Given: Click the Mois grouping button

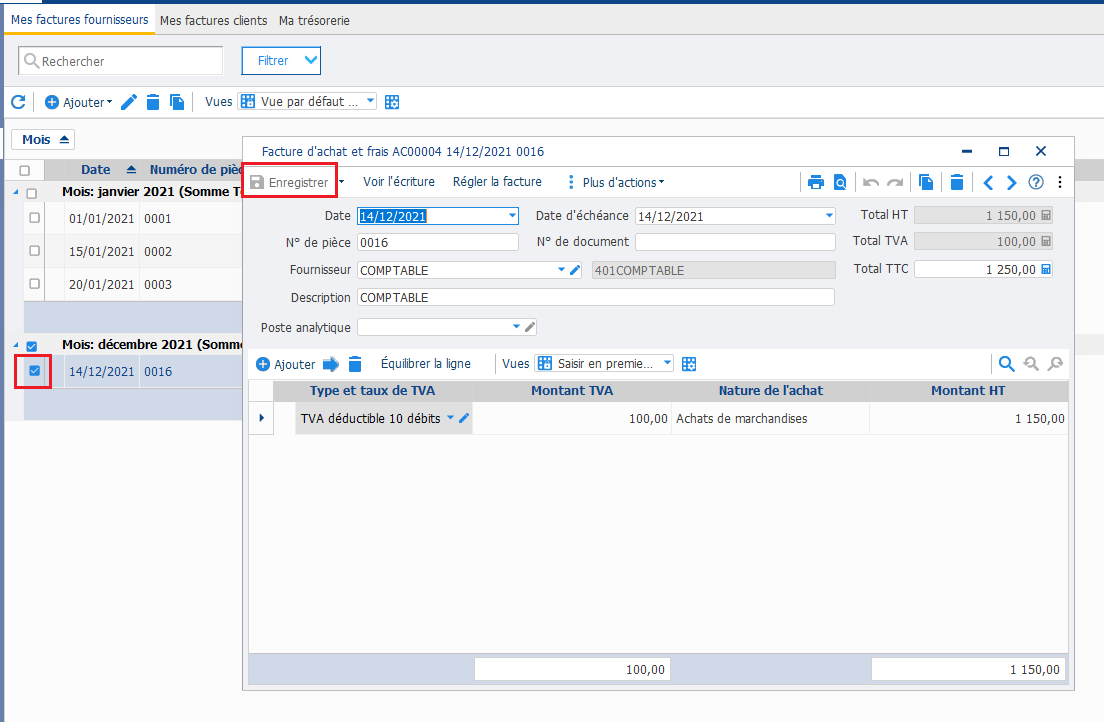Looking at the screenshot, I should pos(43,139).
